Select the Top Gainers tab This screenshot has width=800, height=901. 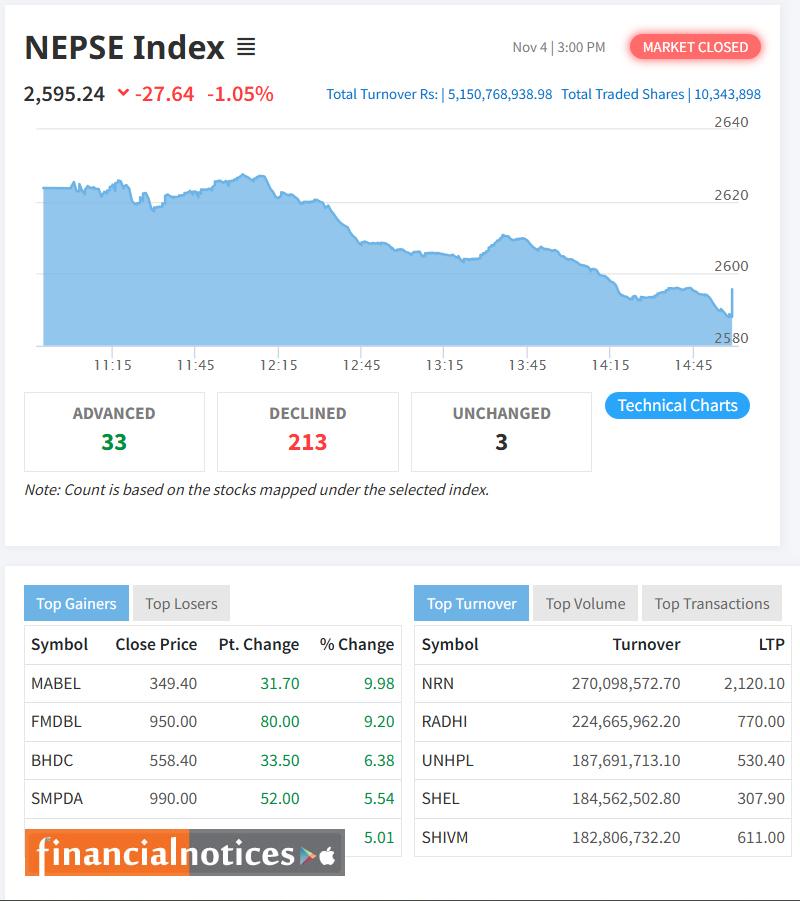pos(74,602)
